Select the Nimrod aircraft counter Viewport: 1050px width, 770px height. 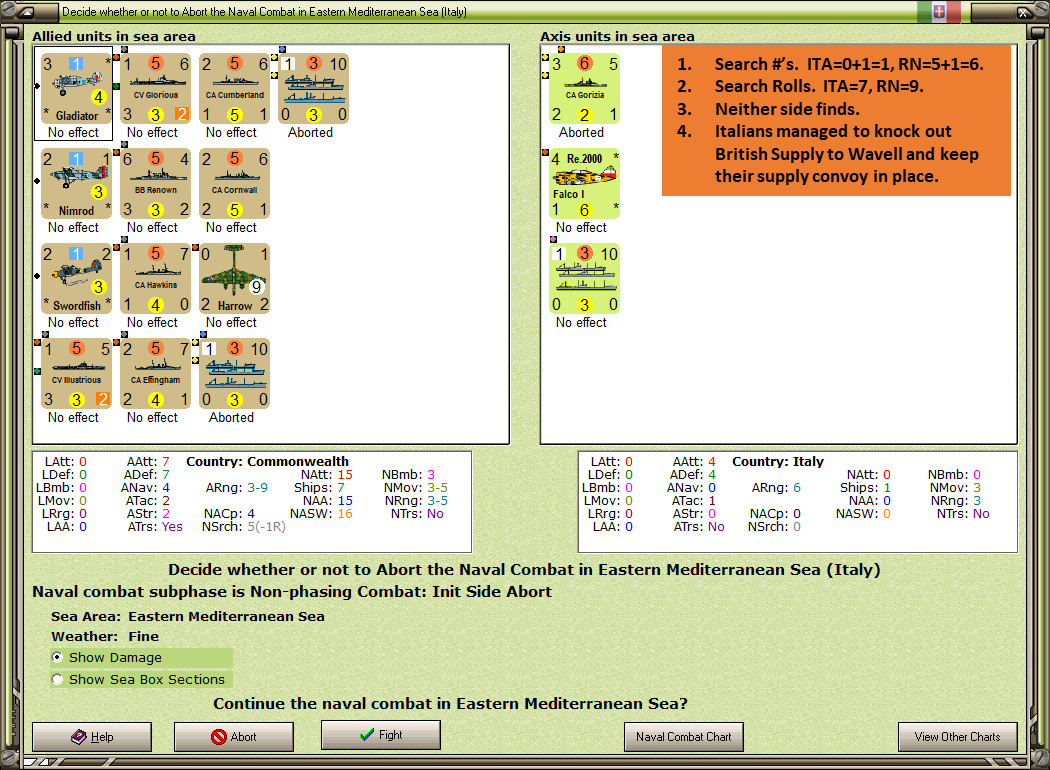(x=76, y=183)
